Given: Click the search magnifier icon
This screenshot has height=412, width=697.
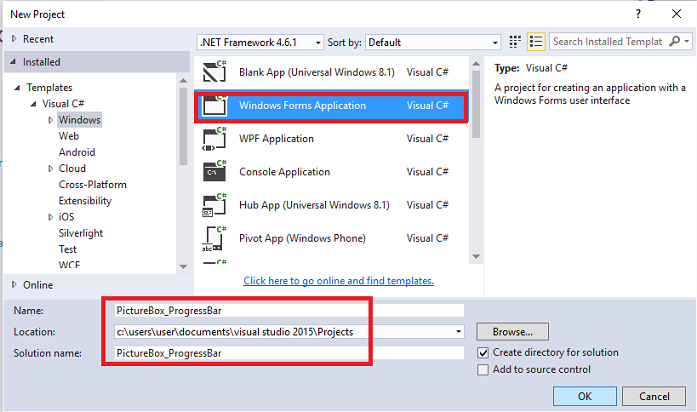Looking at the screenshot, I should pyautogui.click(x=674, y=41).
